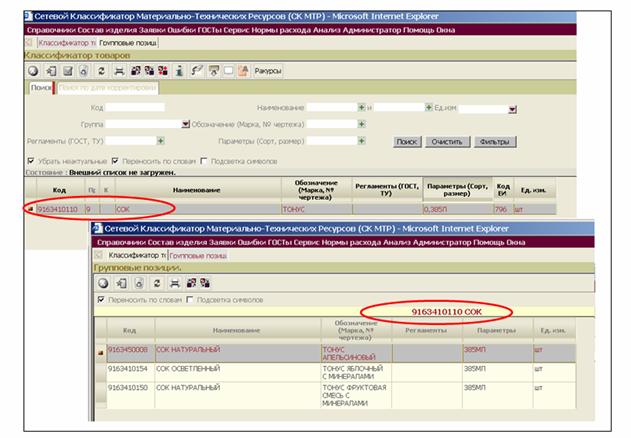631x438 pixels.
Task: Click the Код ЕИ column header
Action: click(503, 190)
